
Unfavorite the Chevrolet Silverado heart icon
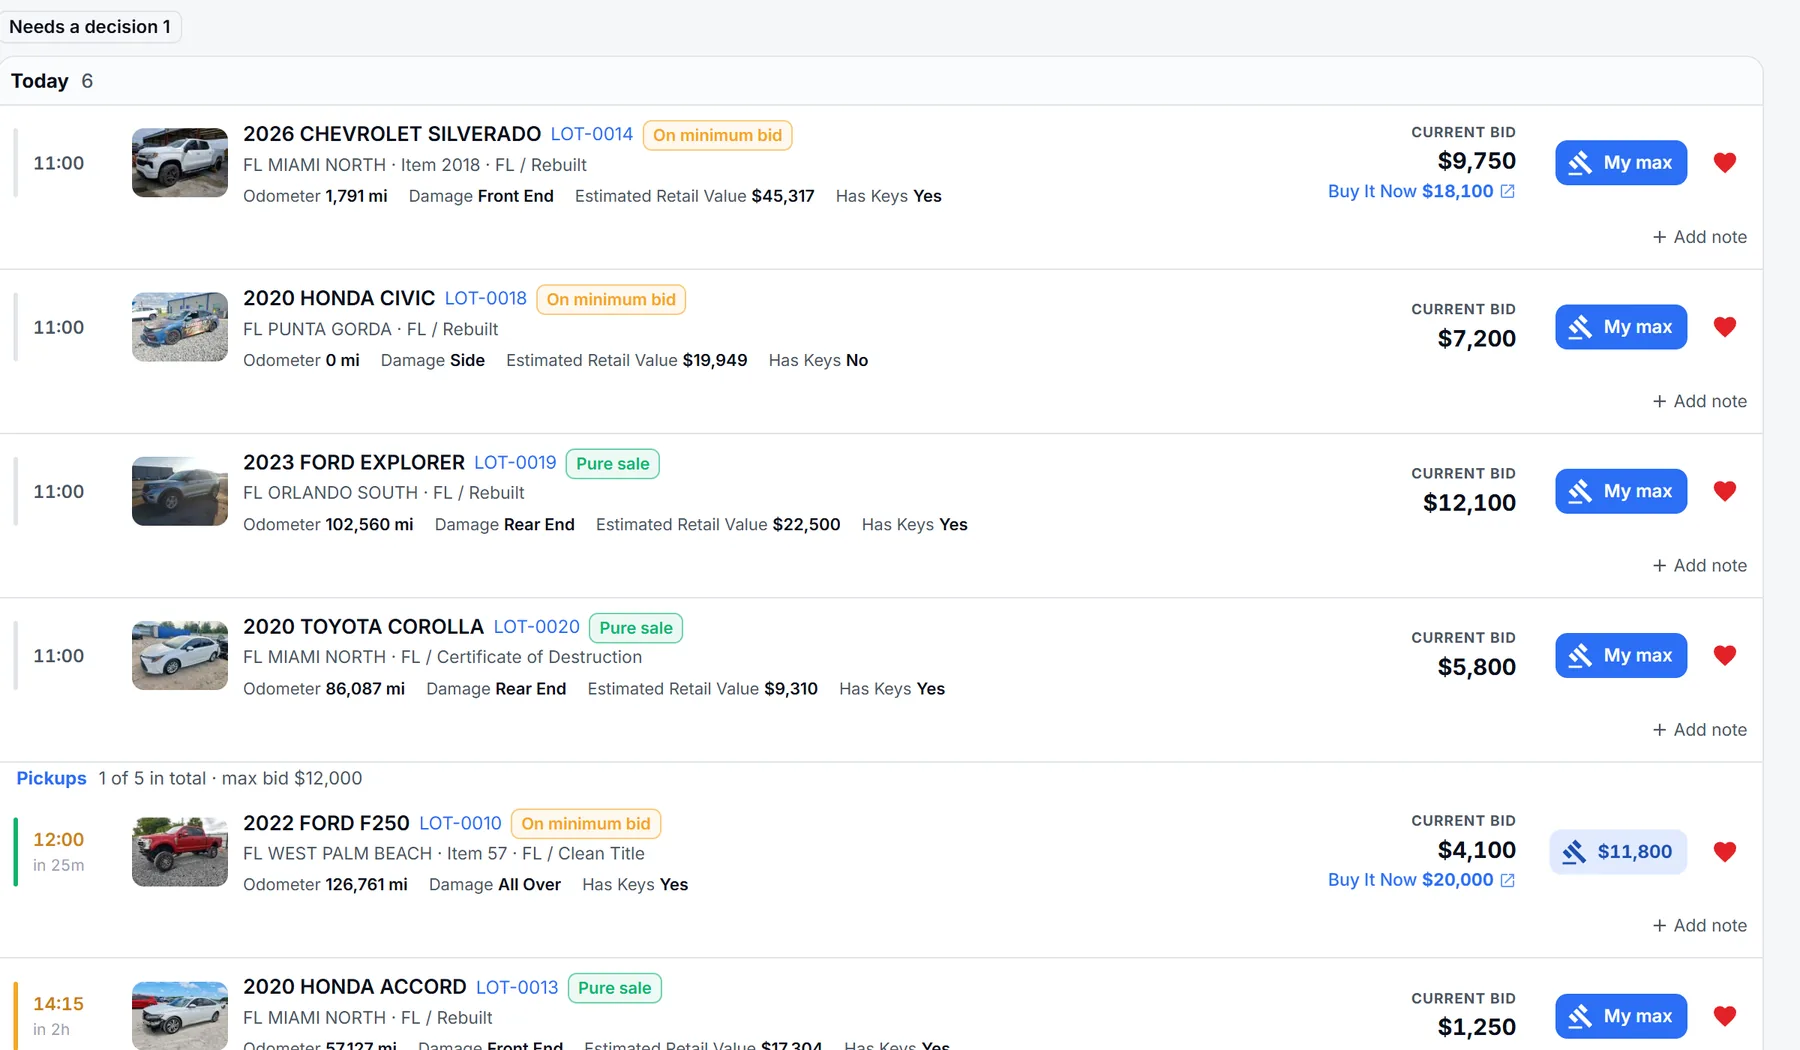pos(1724,162)
